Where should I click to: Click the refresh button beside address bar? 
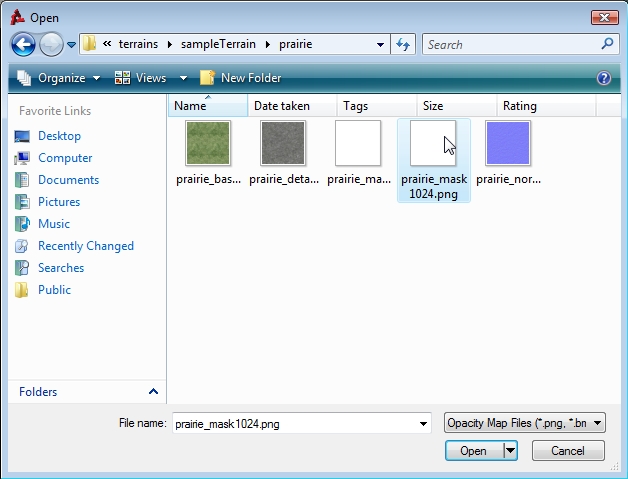pyautogui.click(x=403, y=44)
